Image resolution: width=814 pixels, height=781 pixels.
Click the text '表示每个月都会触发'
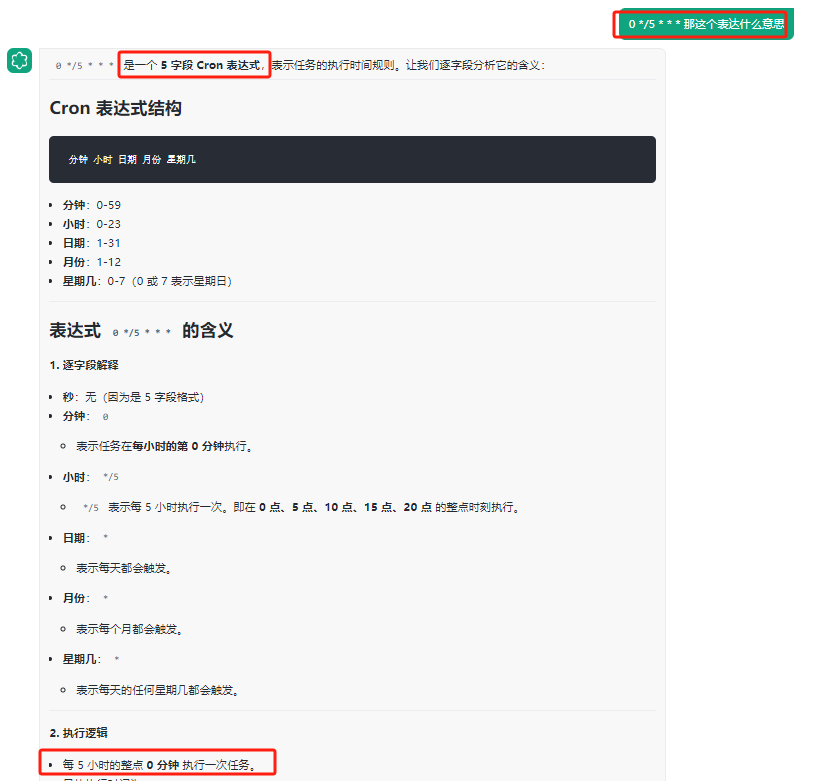click(x=129, y=629)
